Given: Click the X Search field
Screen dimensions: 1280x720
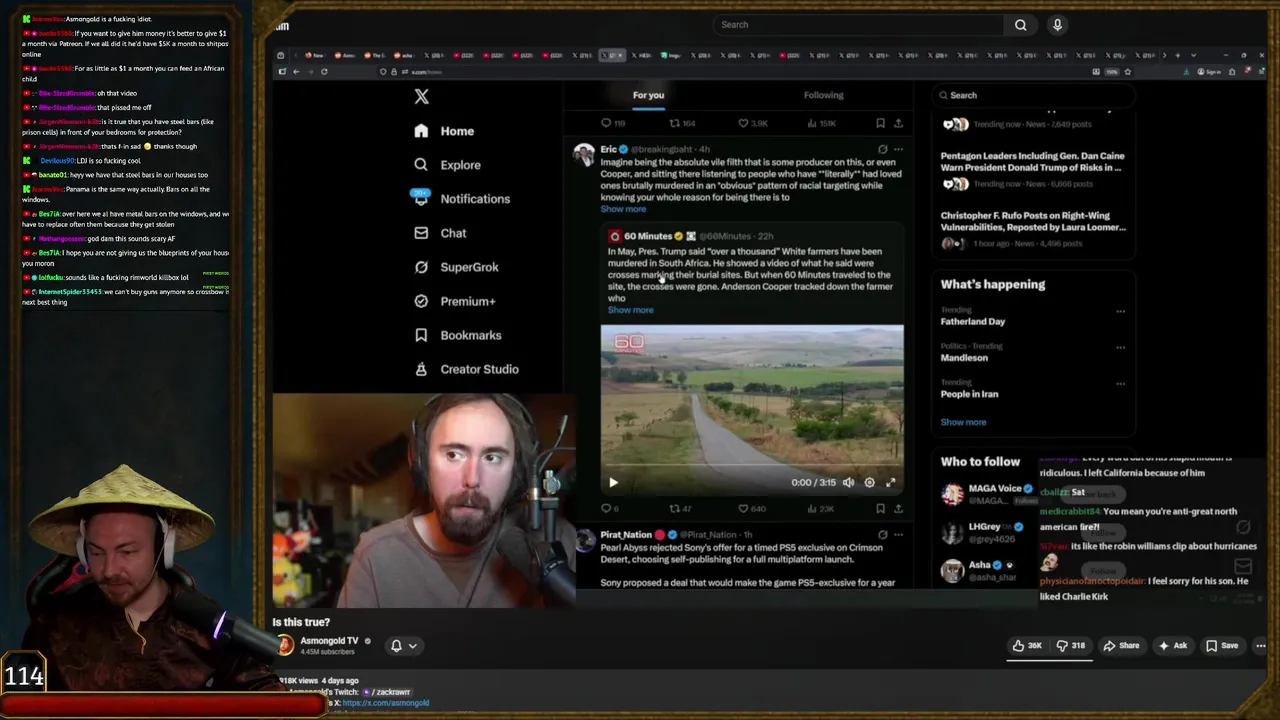Looking at the screenshot, I should pos(1033,95).
